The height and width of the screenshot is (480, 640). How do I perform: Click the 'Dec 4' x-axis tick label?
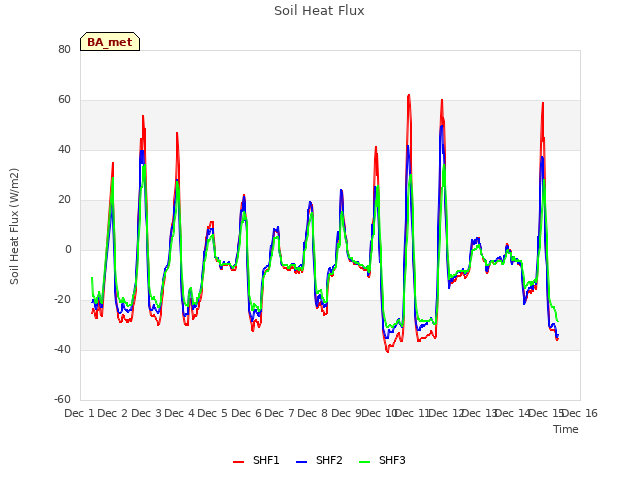pyautogui.click(x=179, y=413)
